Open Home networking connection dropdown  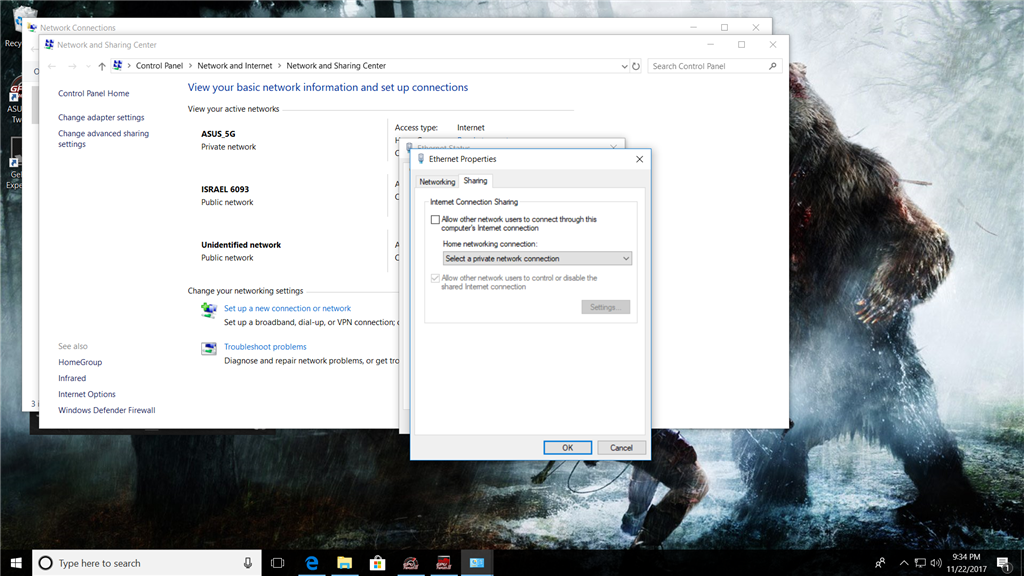click(x=537, y=259)
